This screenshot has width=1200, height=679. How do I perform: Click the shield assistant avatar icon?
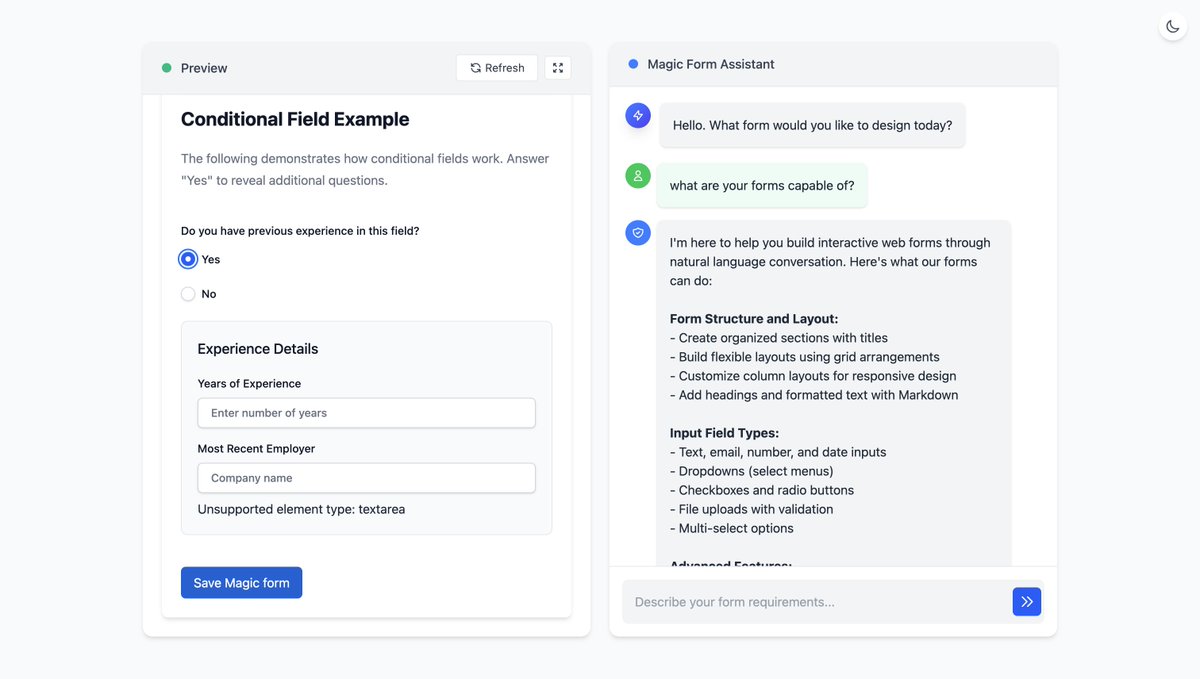tap(638, 233)
